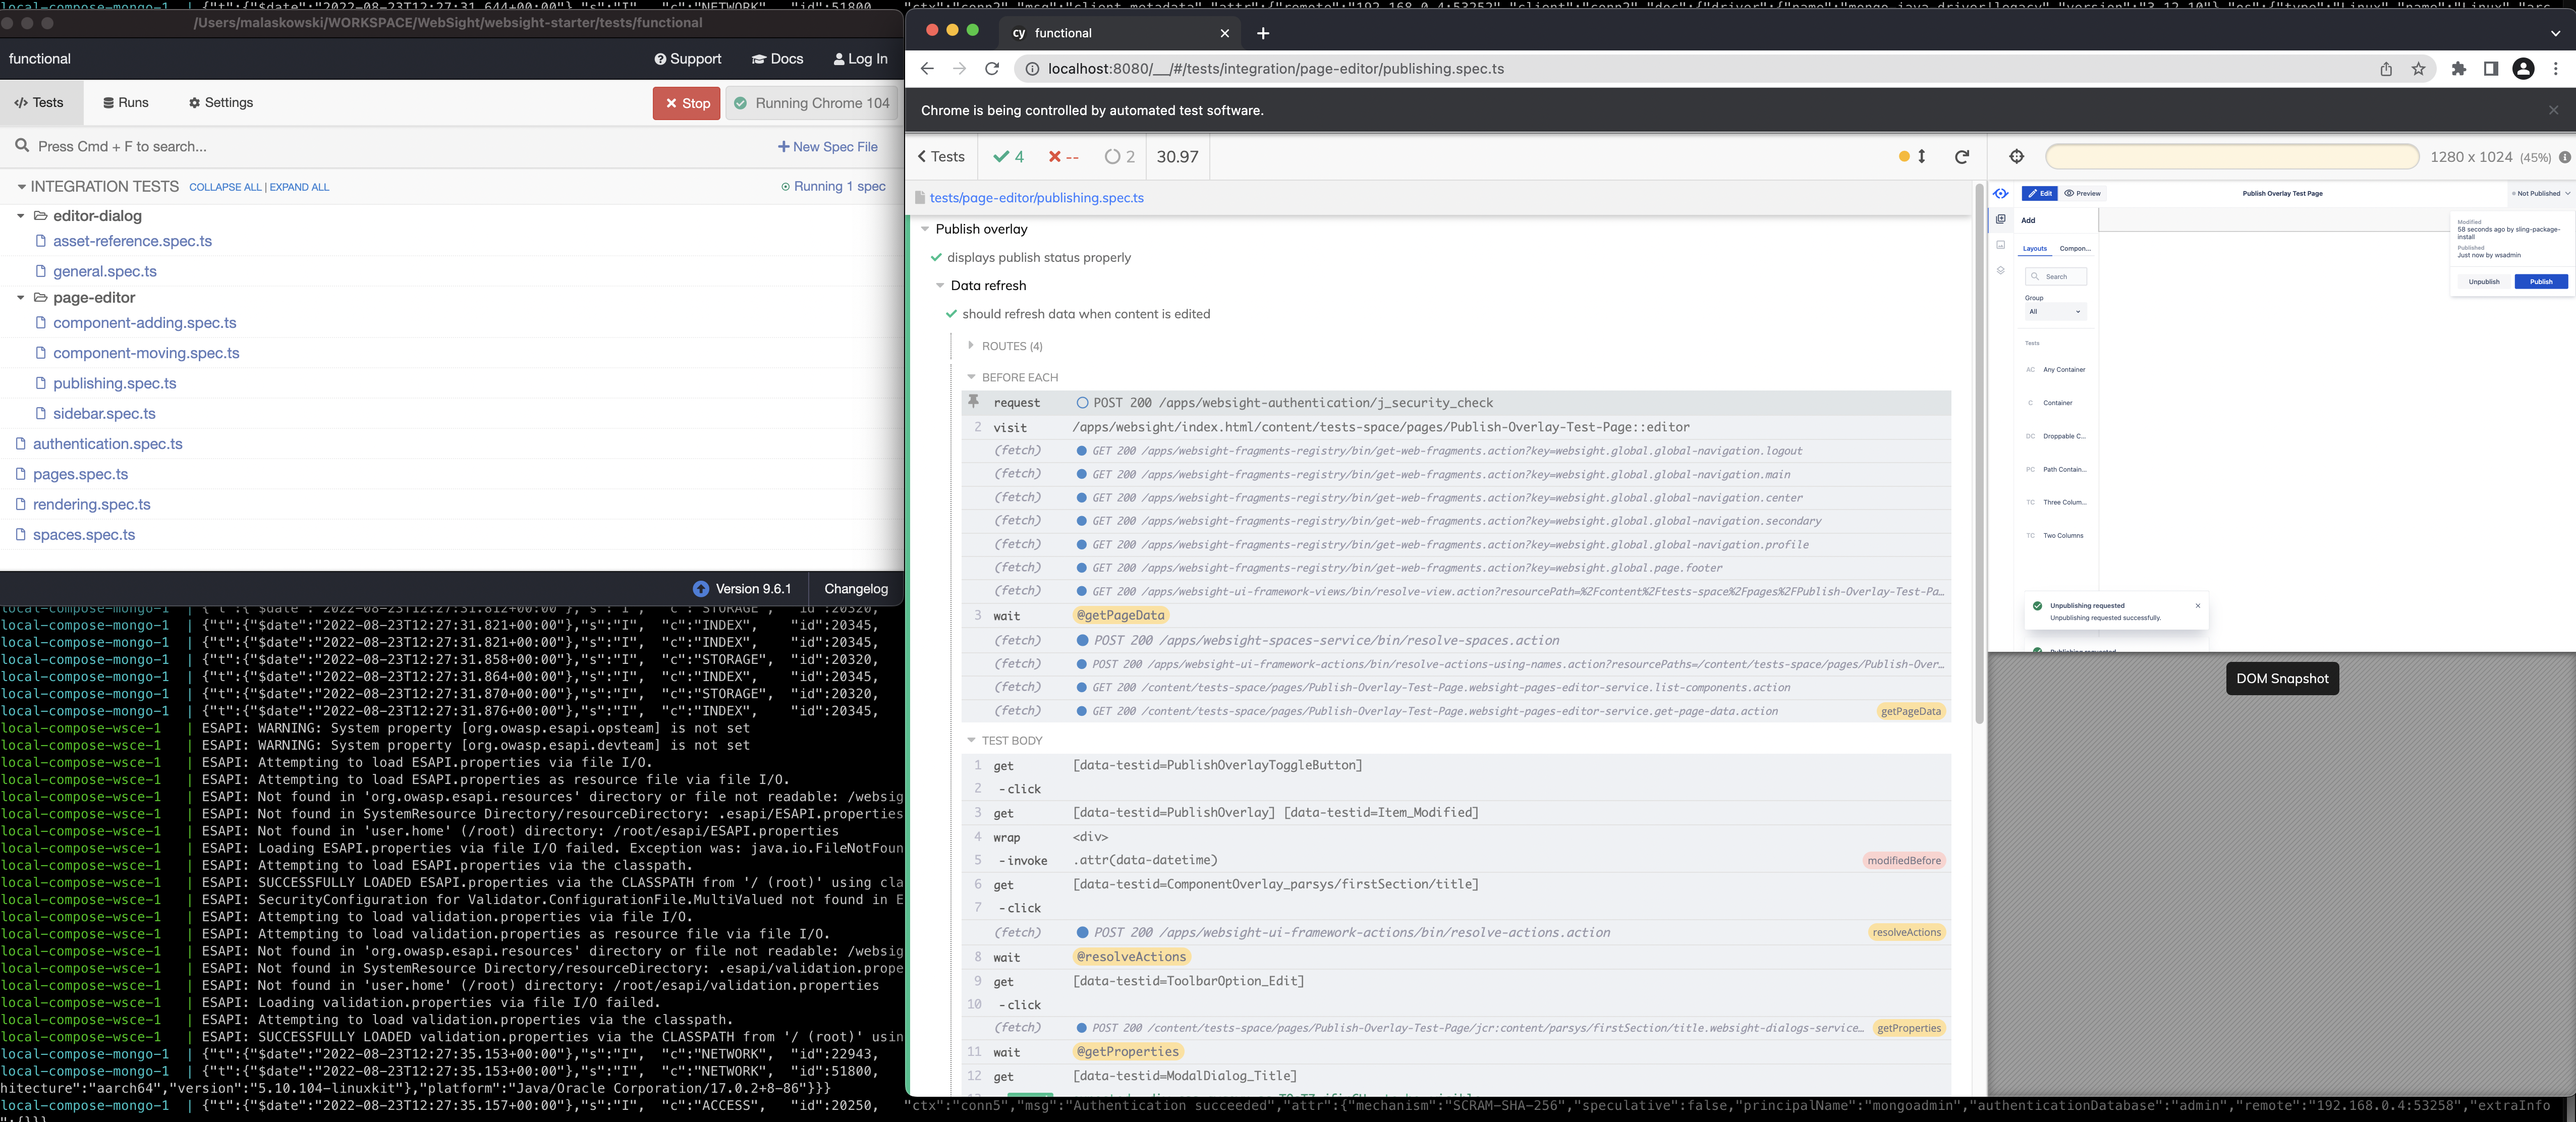Dismiss the automated test software infobar

click(2553, 110)
